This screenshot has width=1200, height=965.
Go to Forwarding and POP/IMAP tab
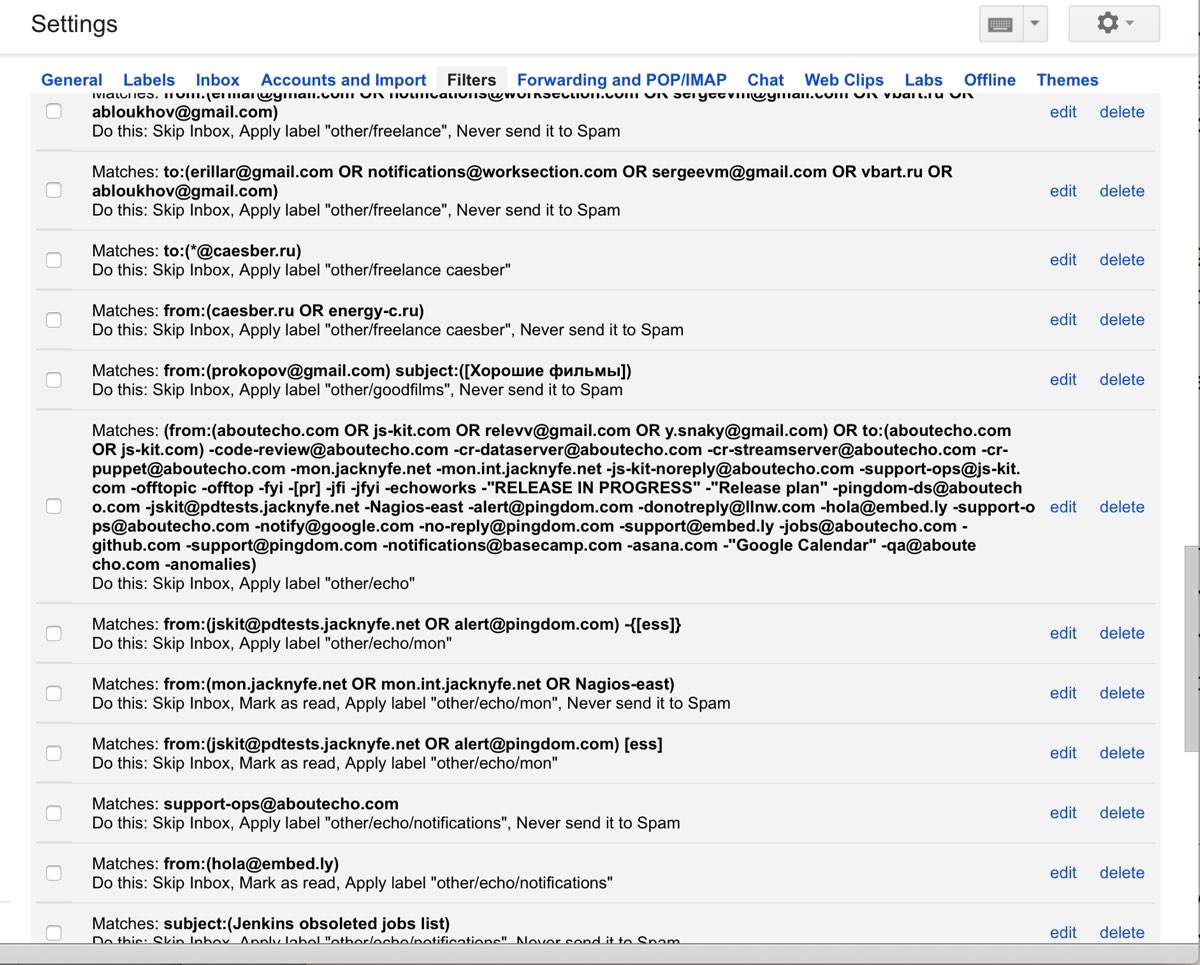tap(621, 80)
